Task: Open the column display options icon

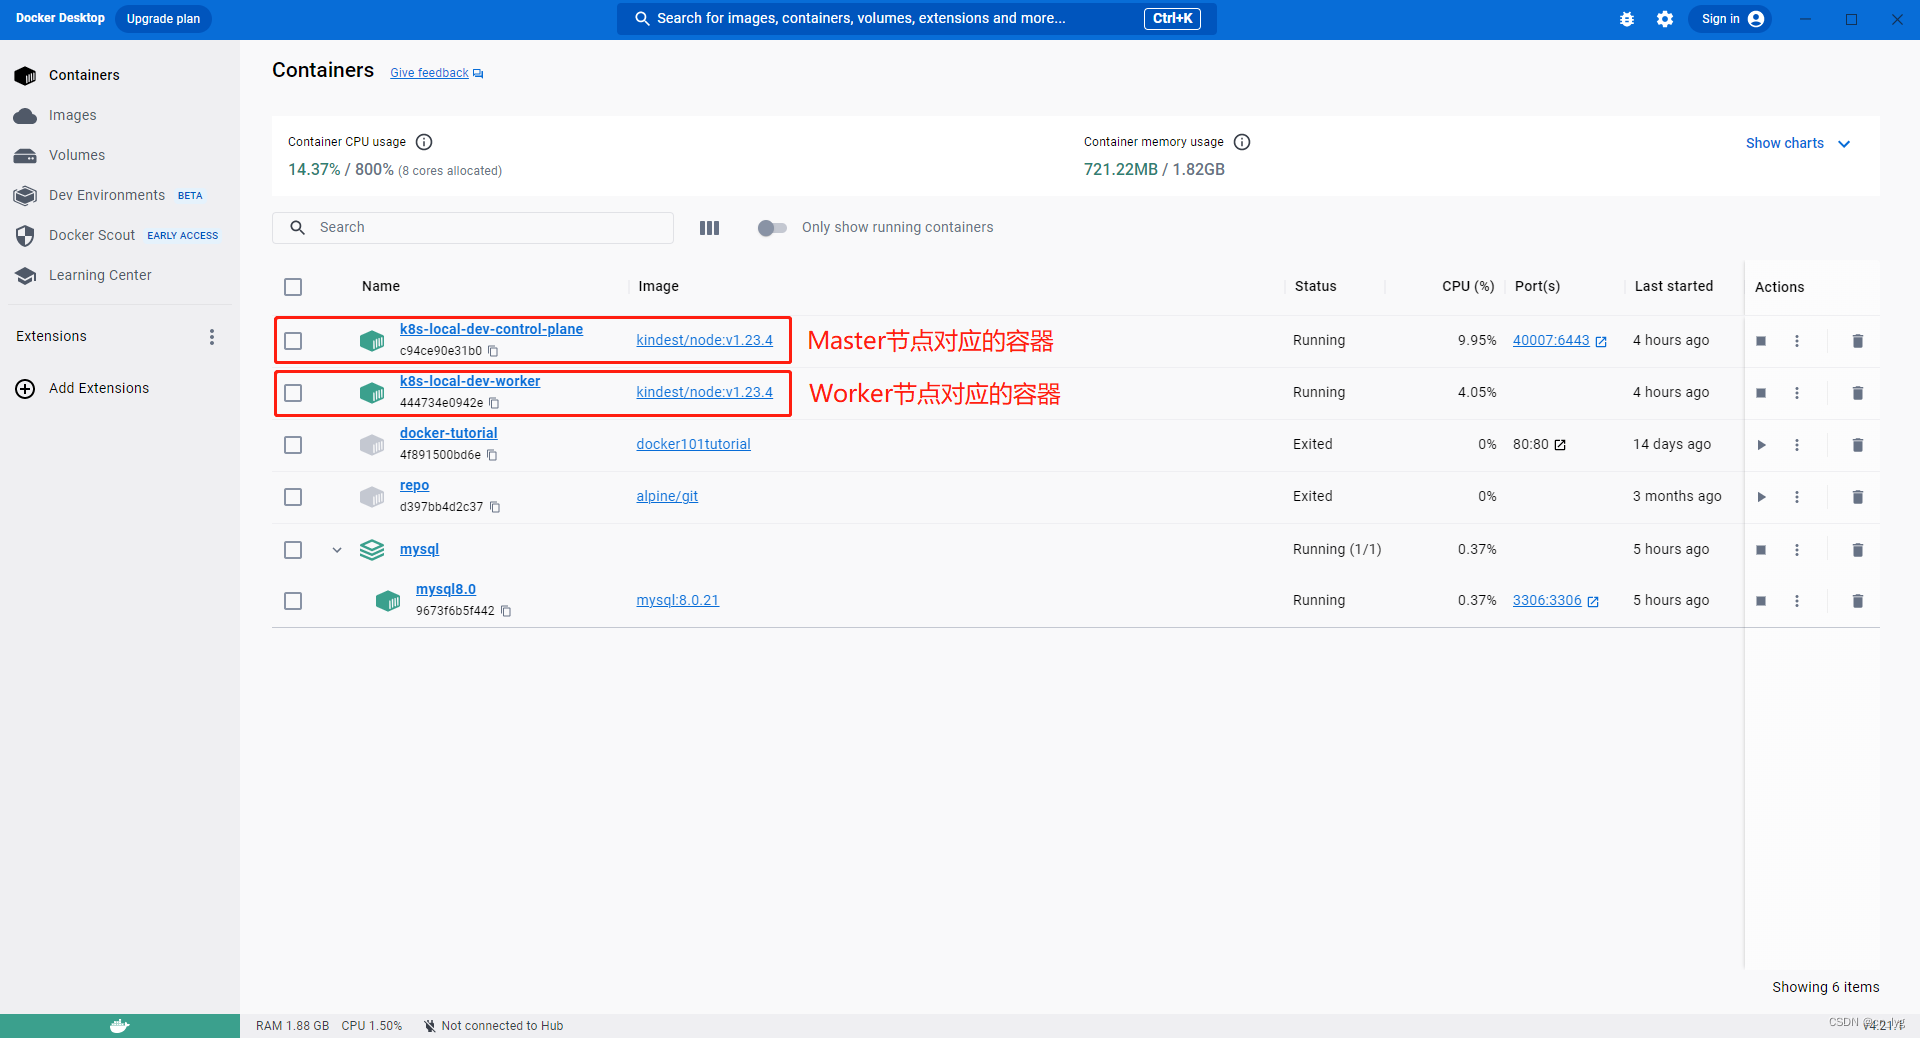Action: 709,228
